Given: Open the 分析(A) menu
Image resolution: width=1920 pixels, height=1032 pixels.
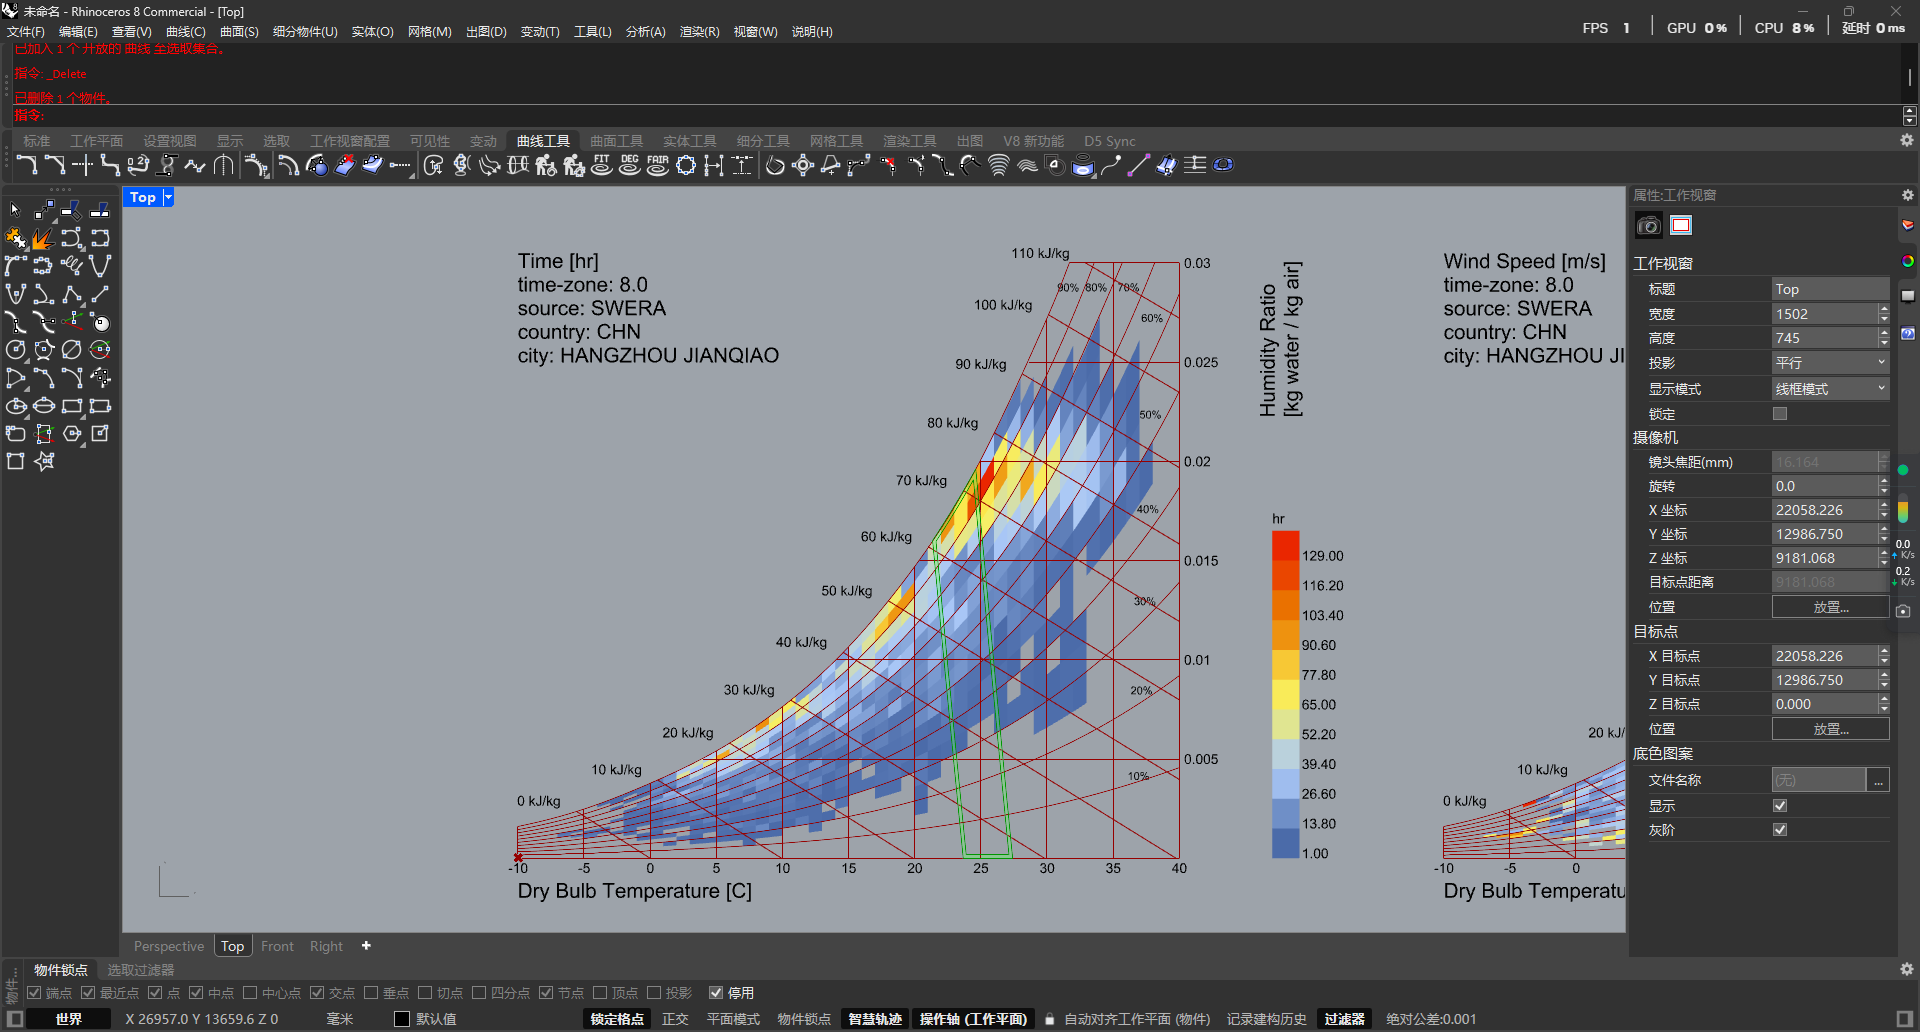Looking at the screenshot, I should (x=646, y=32).
